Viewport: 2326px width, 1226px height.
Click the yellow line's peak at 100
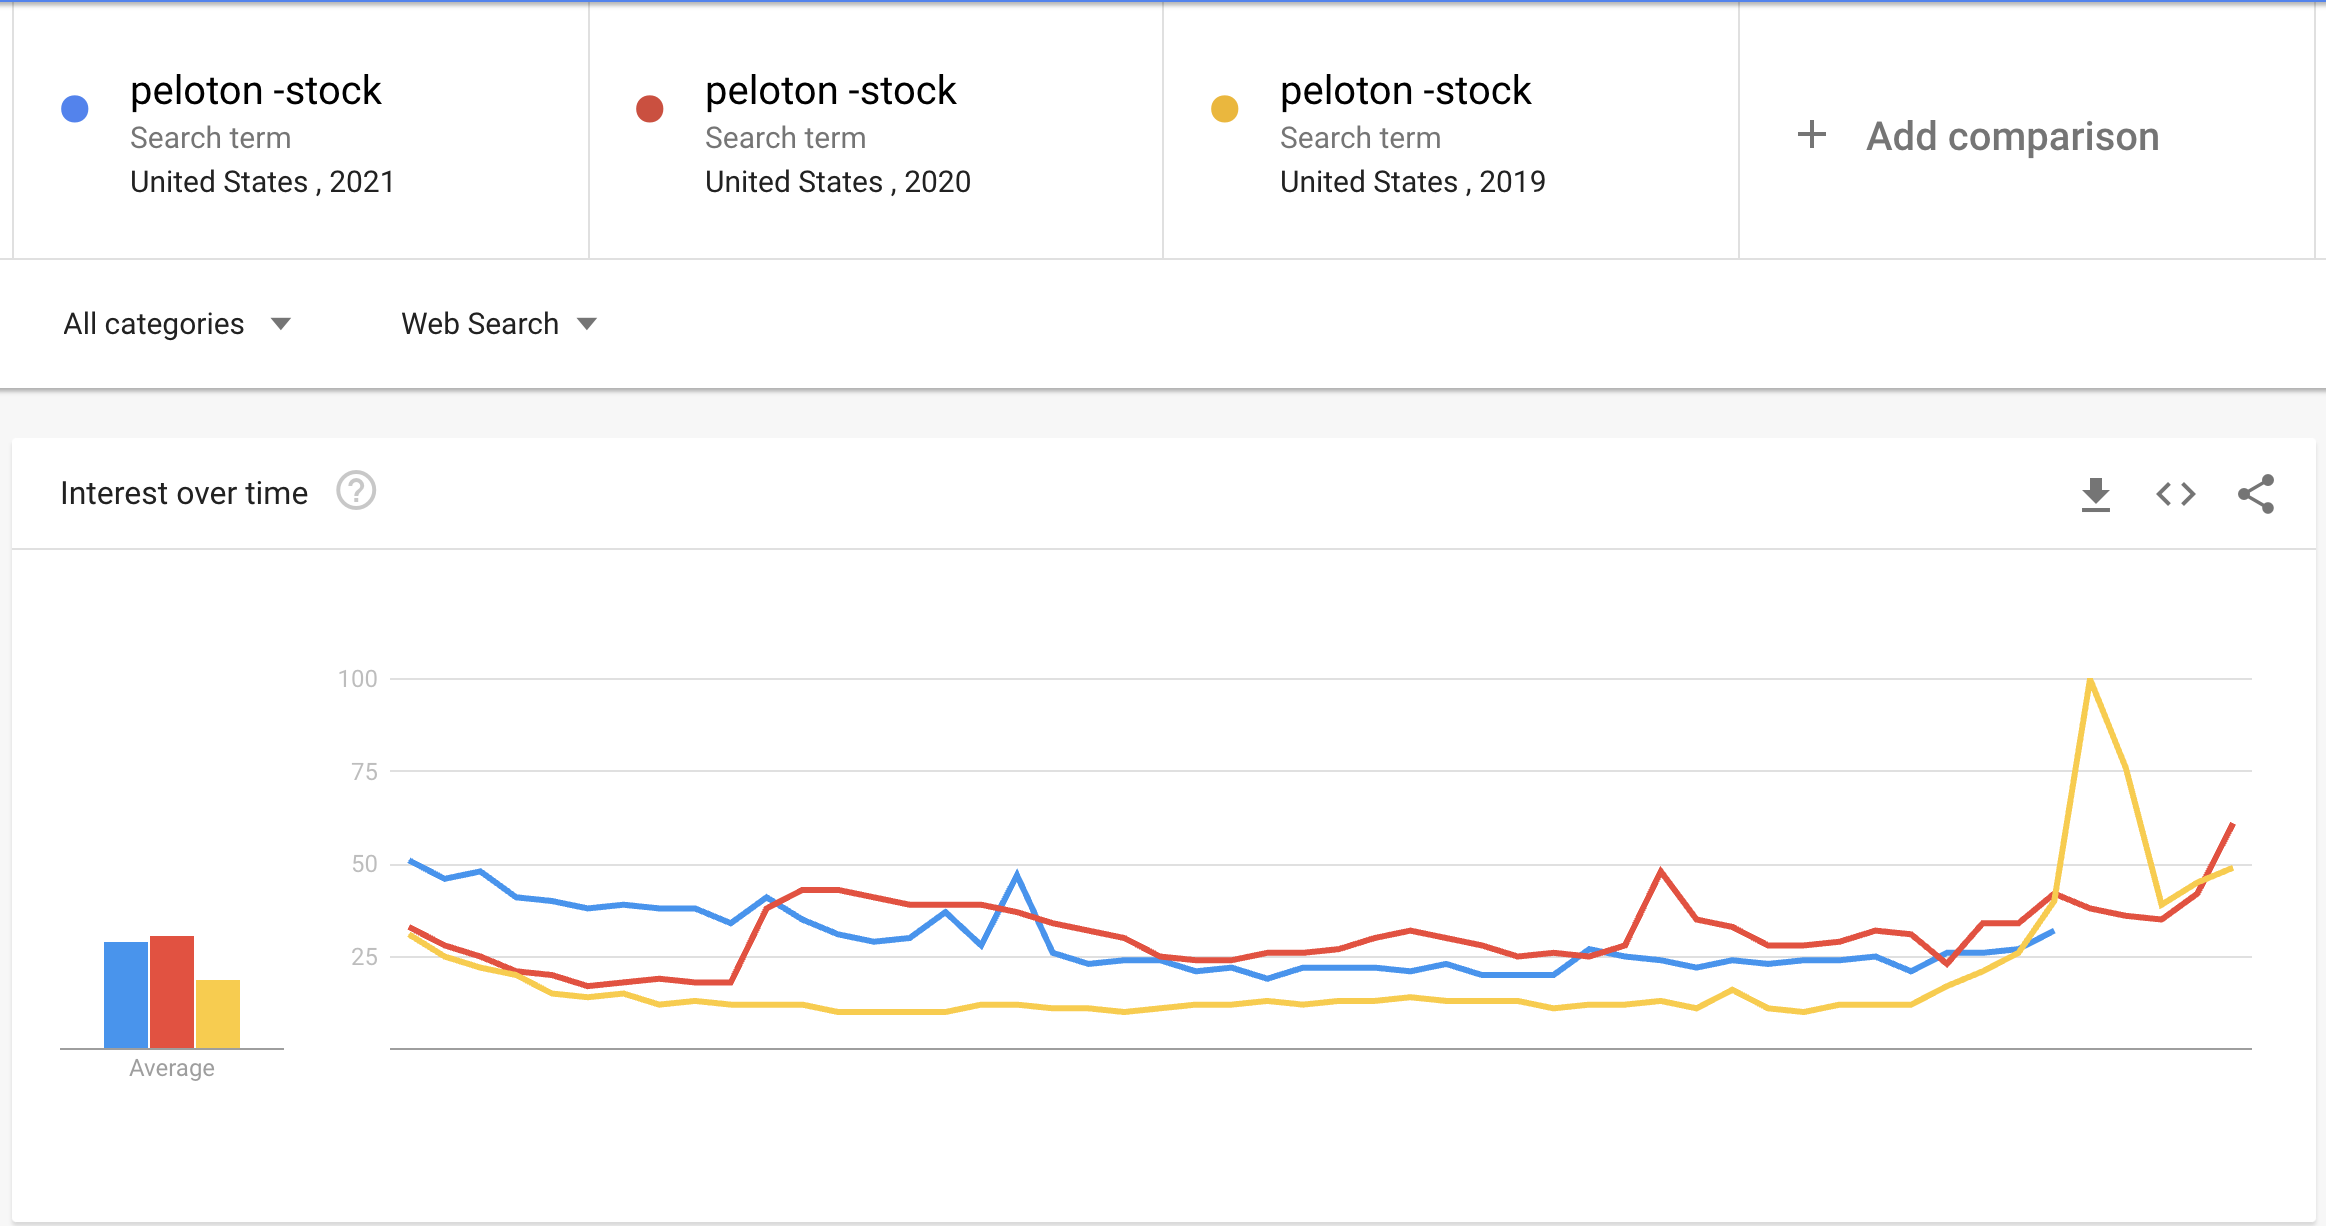click(2090, 681)
